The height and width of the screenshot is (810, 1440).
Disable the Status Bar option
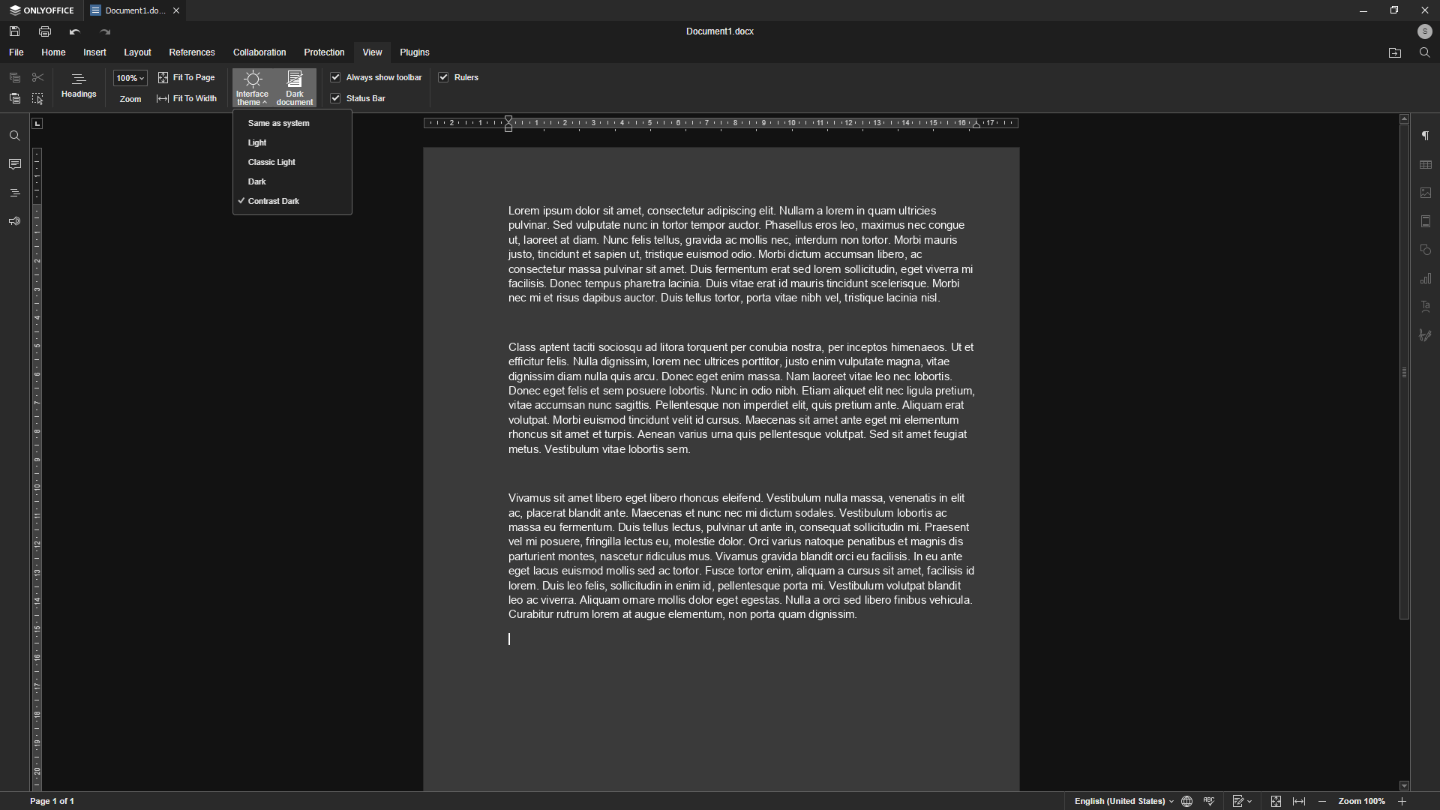point(336,98)
